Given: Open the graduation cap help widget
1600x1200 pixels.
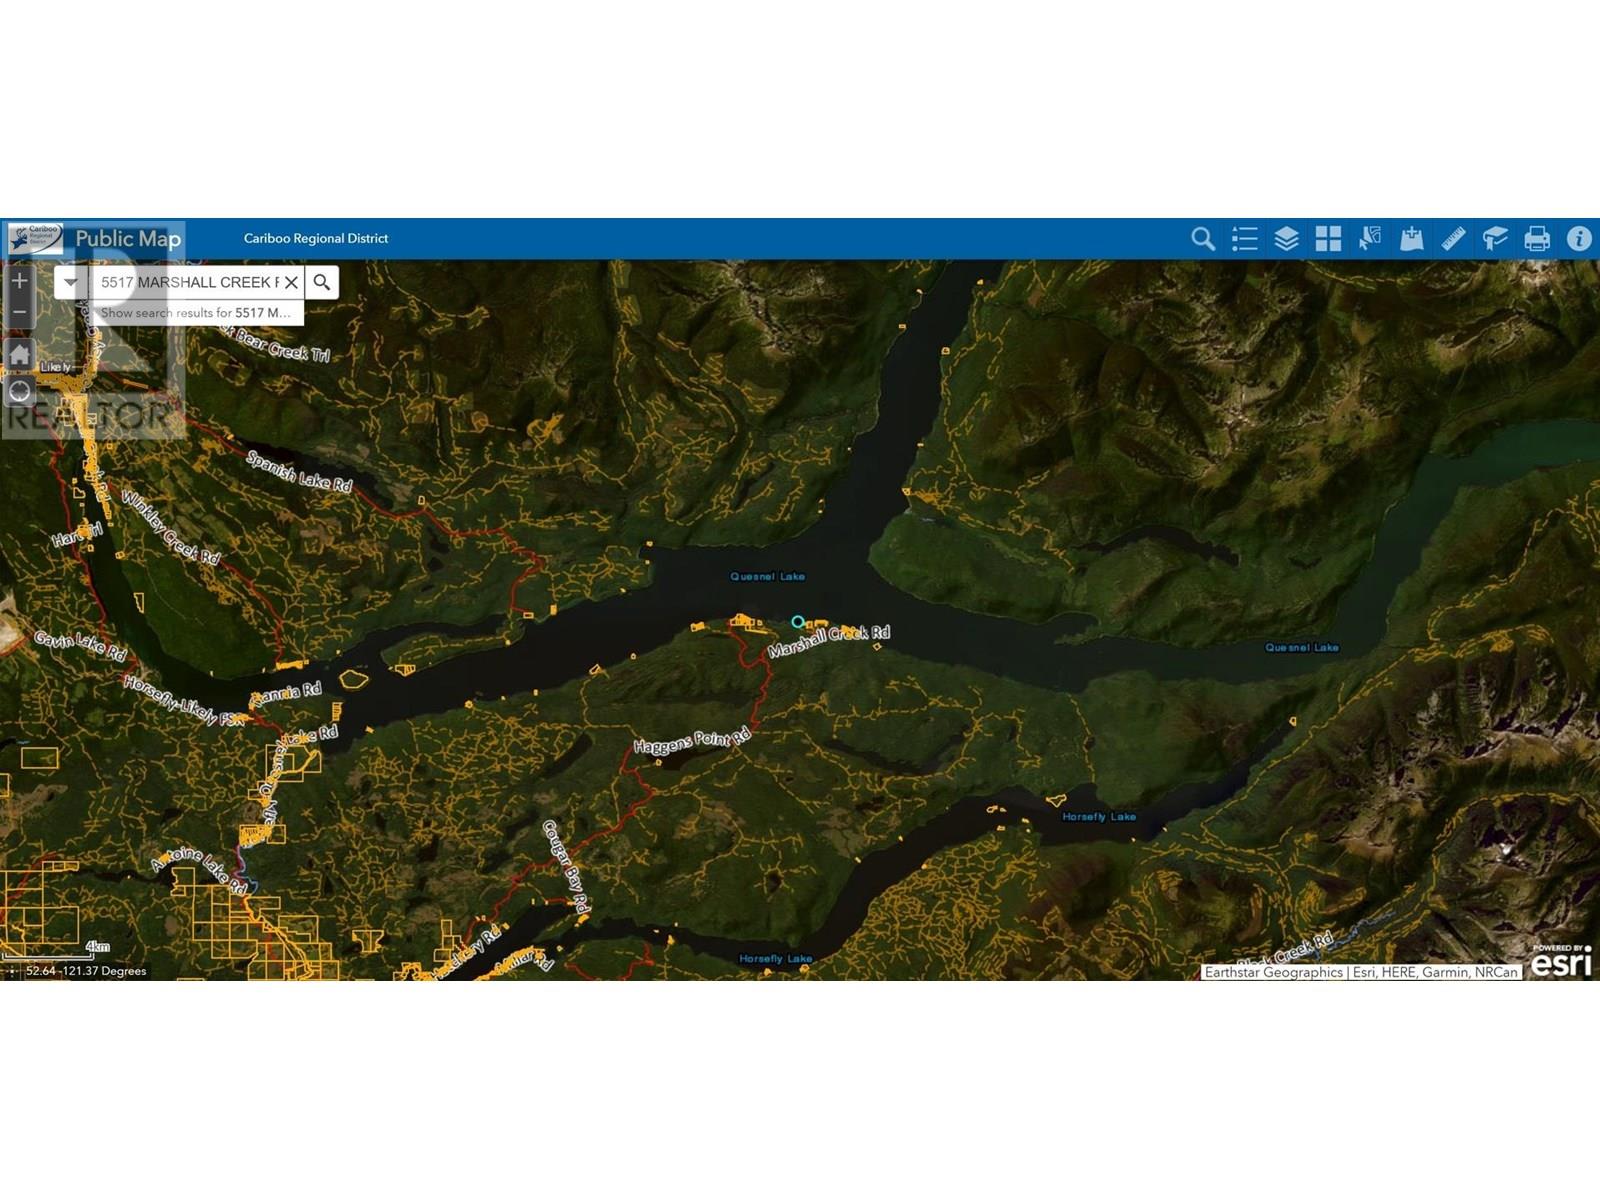Looking at the screenshot, I should [1495, 239].
